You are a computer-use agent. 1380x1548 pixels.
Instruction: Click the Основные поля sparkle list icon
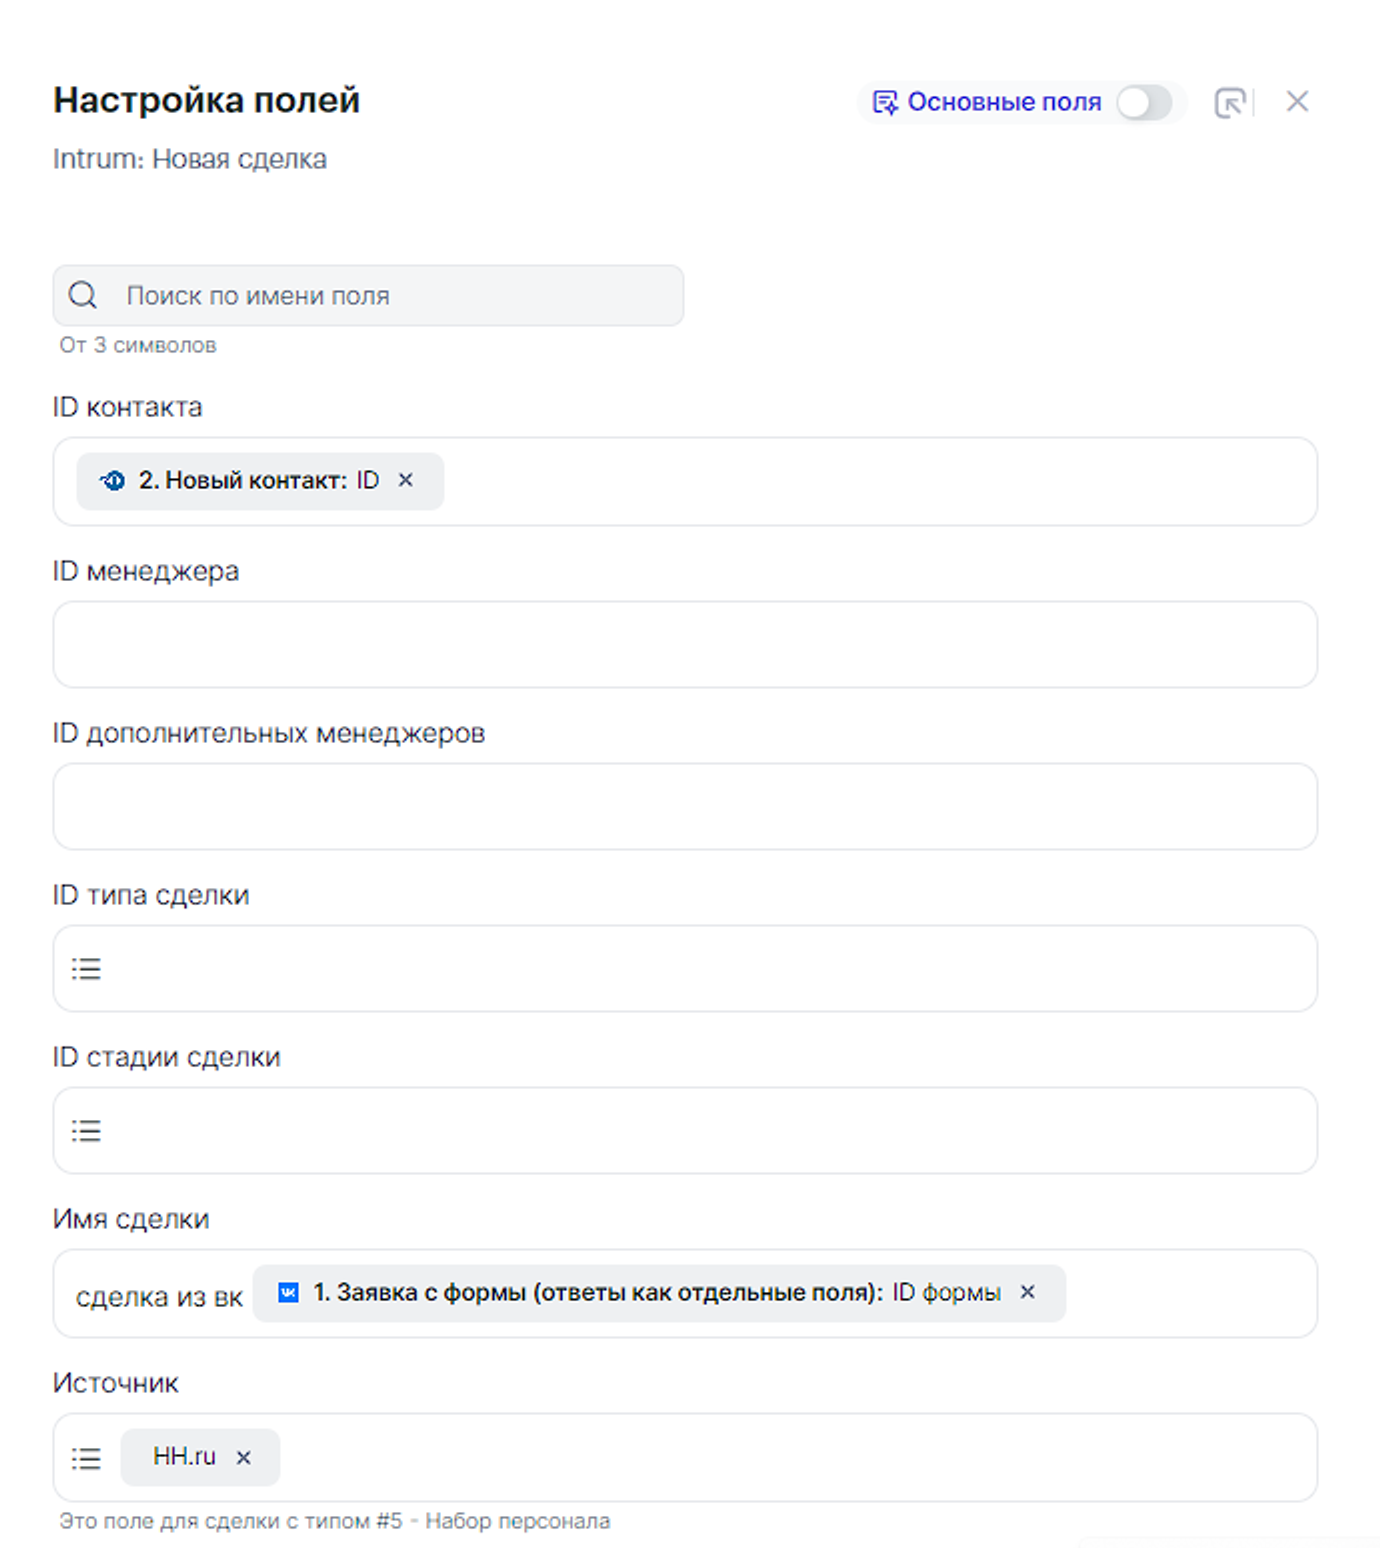pyautogui.click(x=885, y=102)
